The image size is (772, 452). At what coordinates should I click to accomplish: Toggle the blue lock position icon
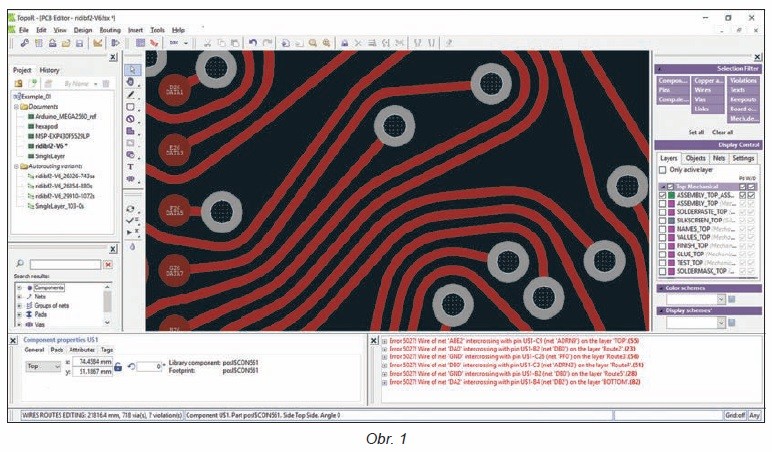[118, 366]
